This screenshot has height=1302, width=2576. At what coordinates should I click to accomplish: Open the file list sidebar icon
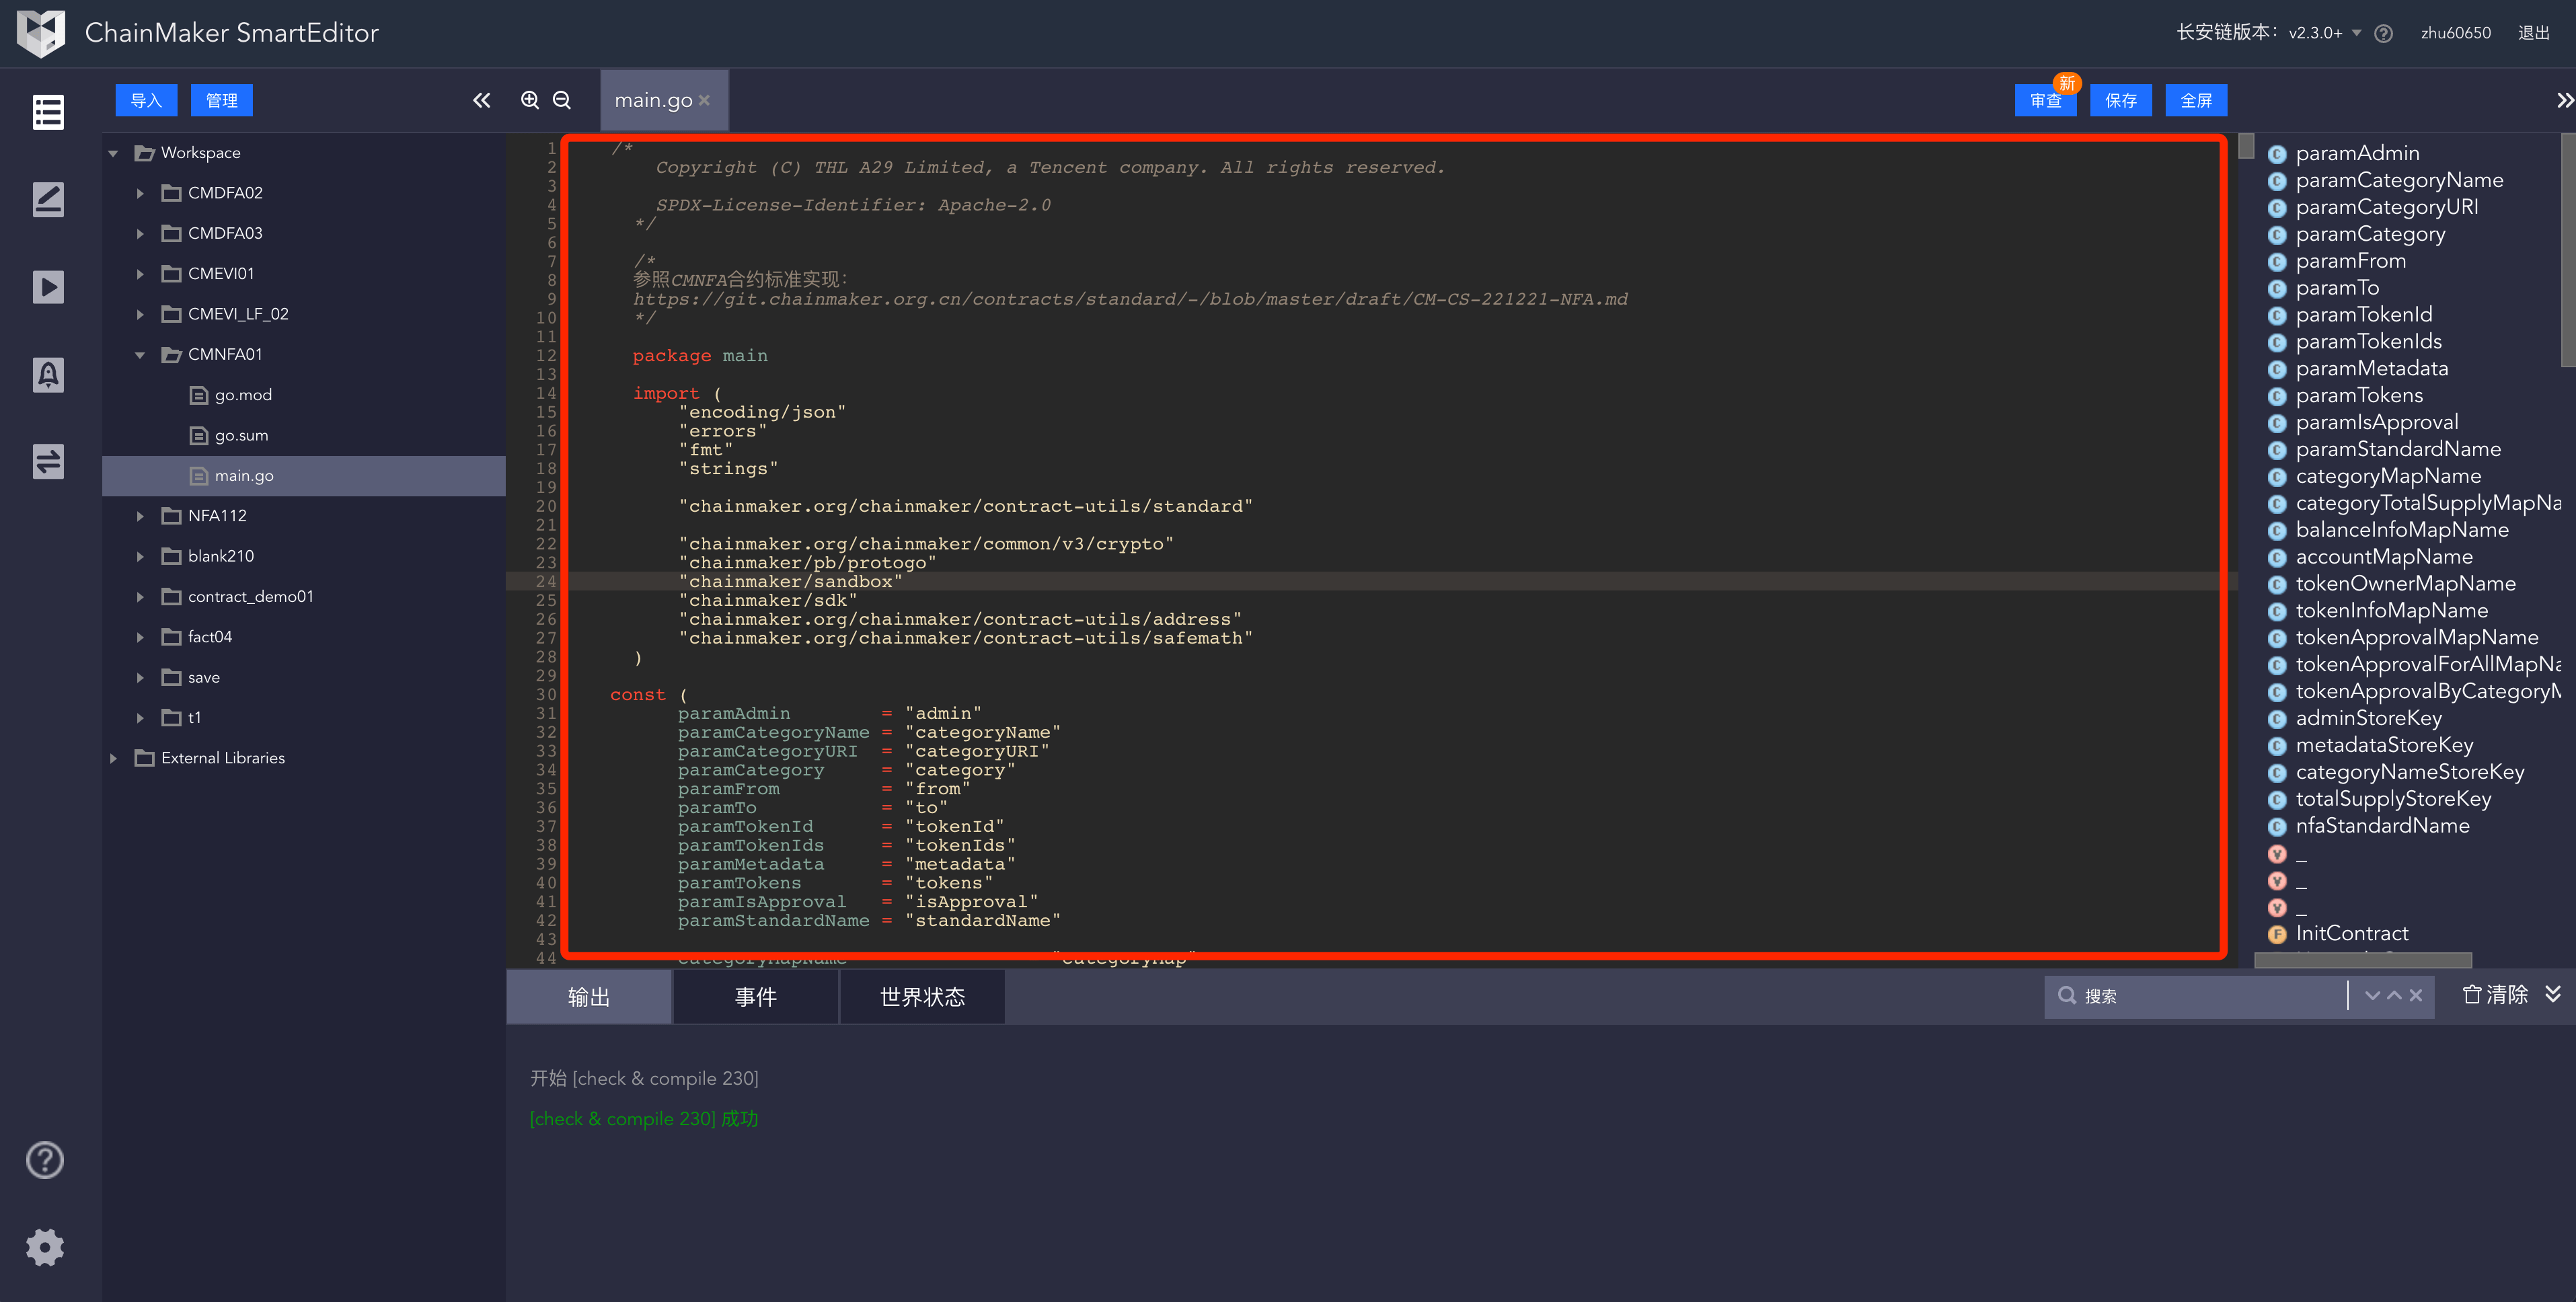pyautogui.click(x=48, y=112)
